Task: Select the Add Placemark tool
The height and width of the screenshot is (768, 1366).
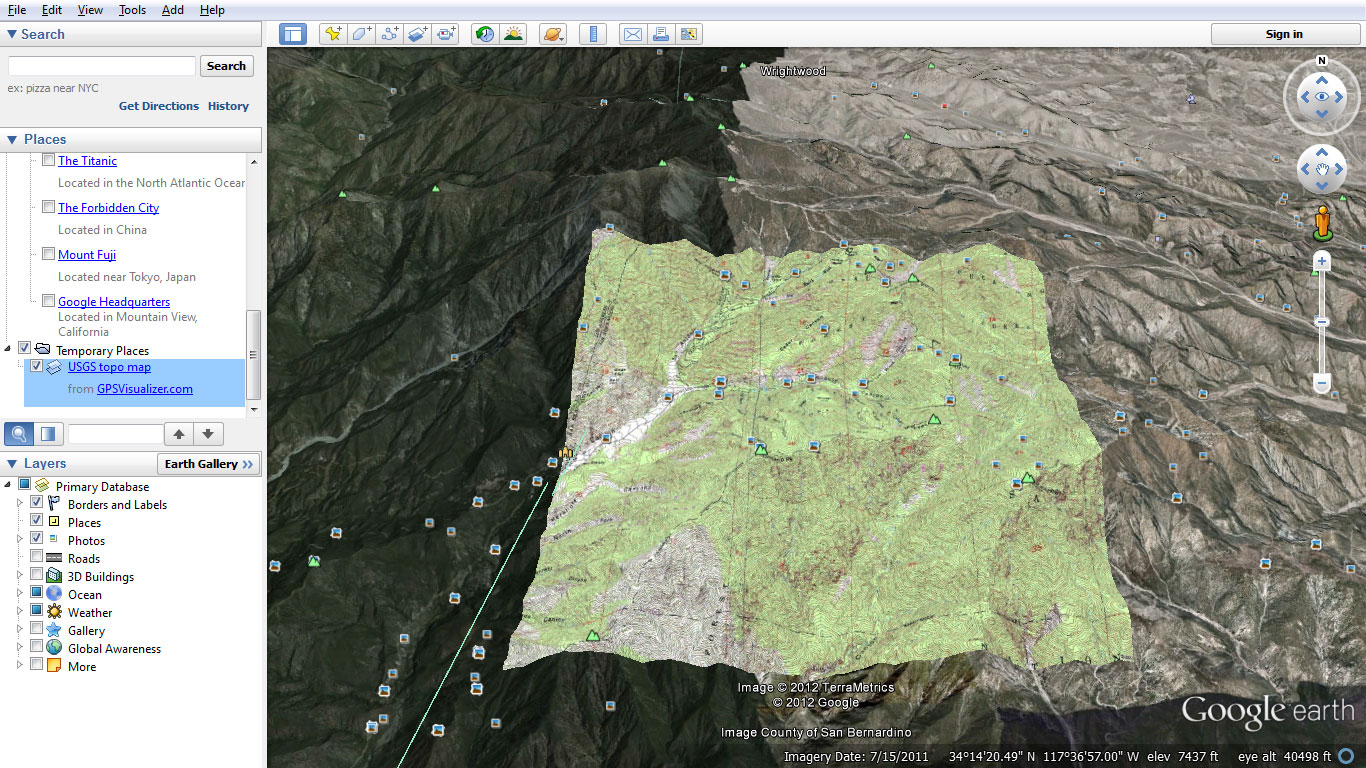Action: (332, 33)
